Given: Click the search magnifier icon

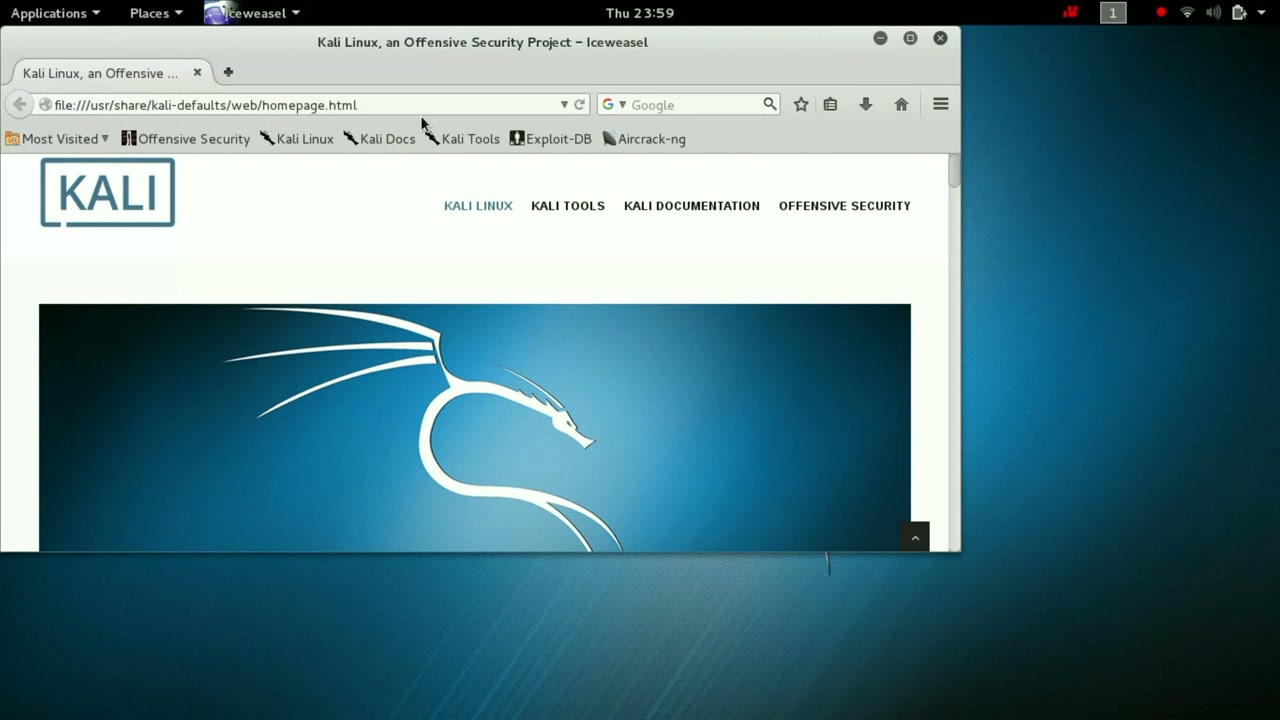Looking at the screenshot, I should [x=769, y=104].
